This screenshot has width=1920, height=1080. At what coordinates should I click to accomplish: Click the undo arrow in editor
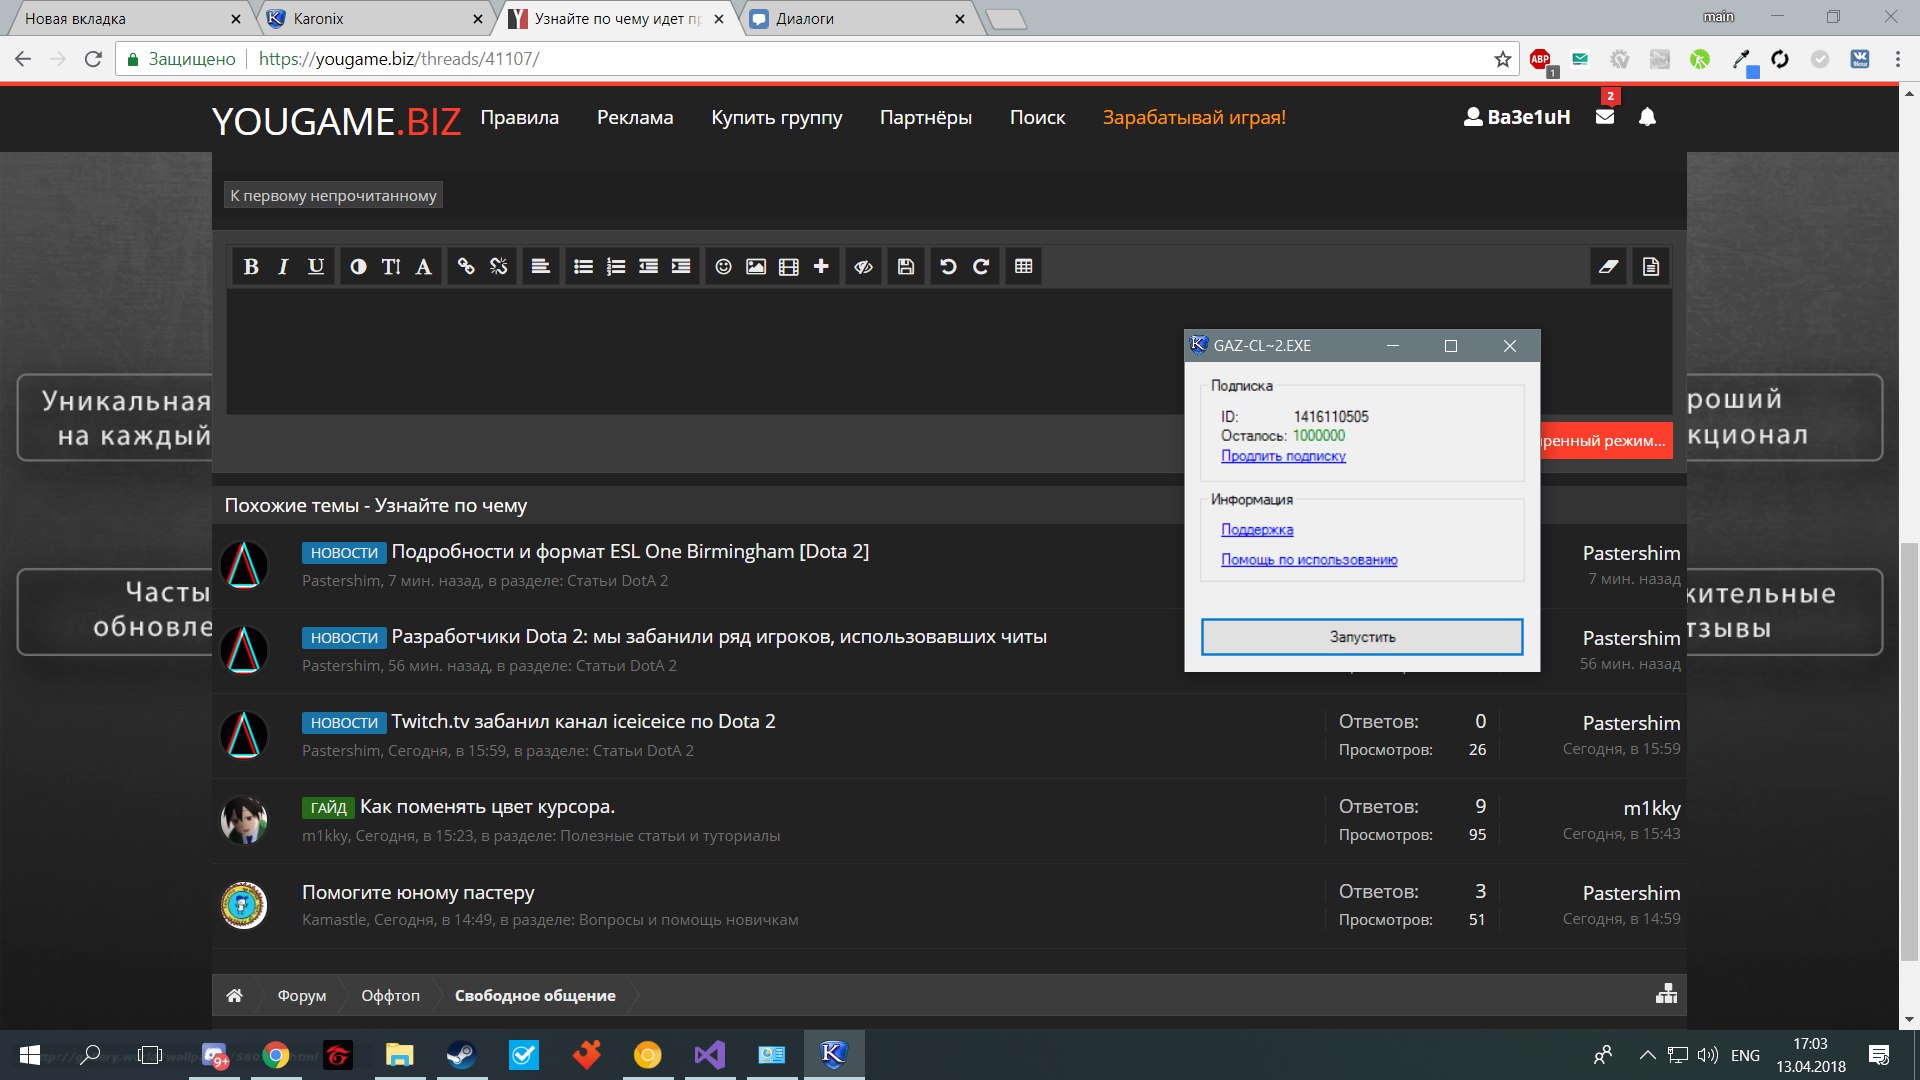coord(948,266)
